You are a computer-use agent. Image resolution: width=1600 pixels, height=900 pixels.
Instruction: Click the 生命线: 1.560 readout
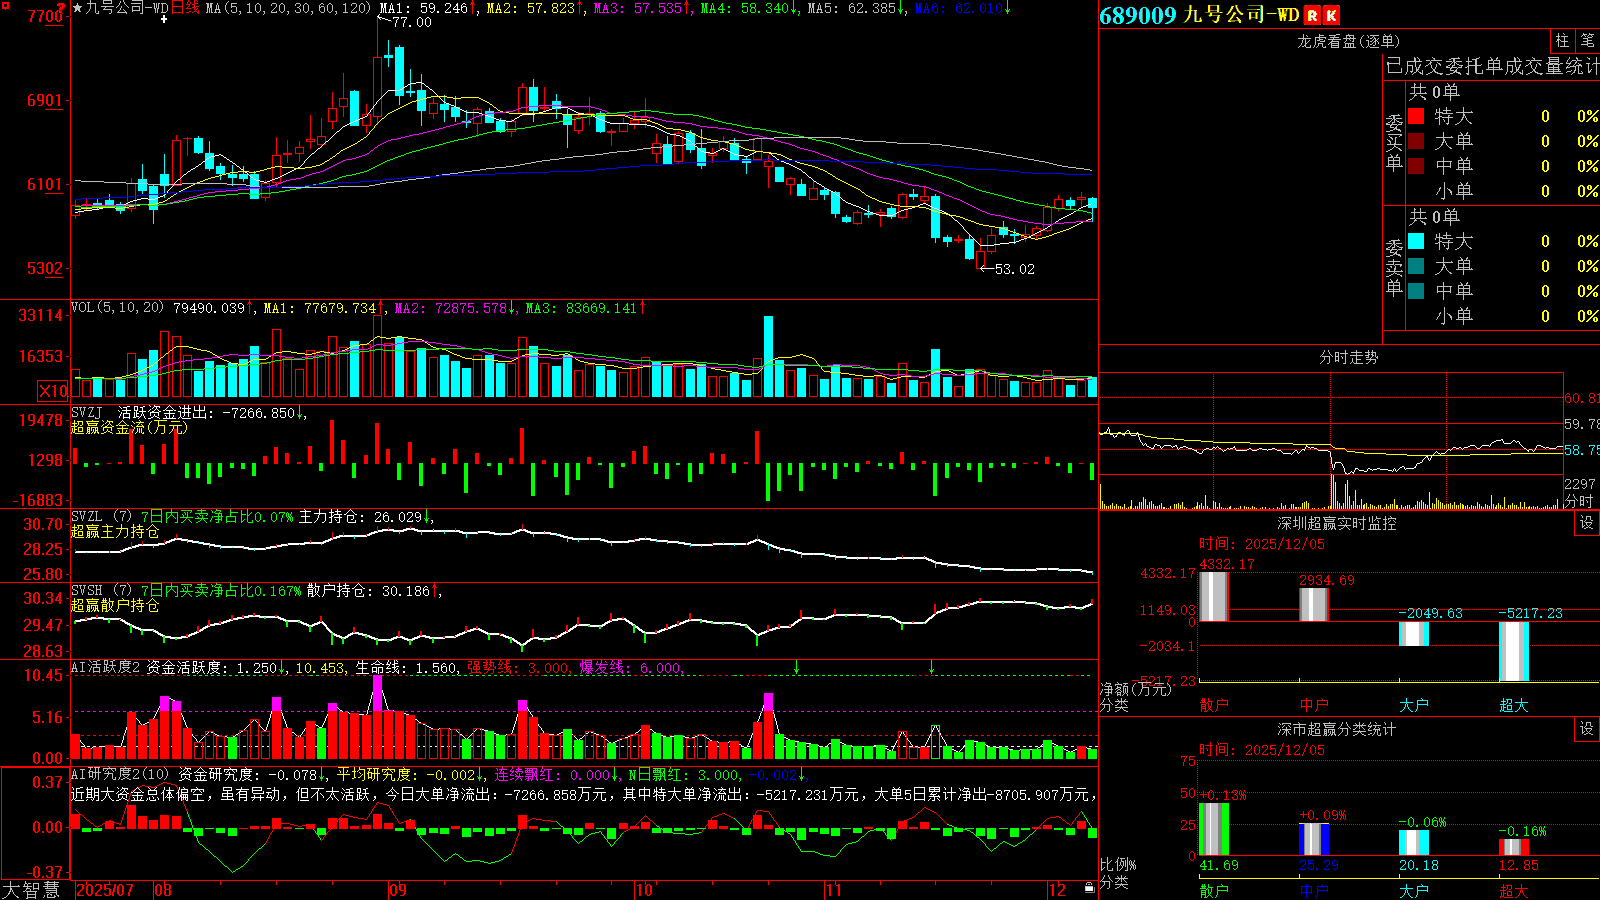pyautogui.click(x=407, y=668)
